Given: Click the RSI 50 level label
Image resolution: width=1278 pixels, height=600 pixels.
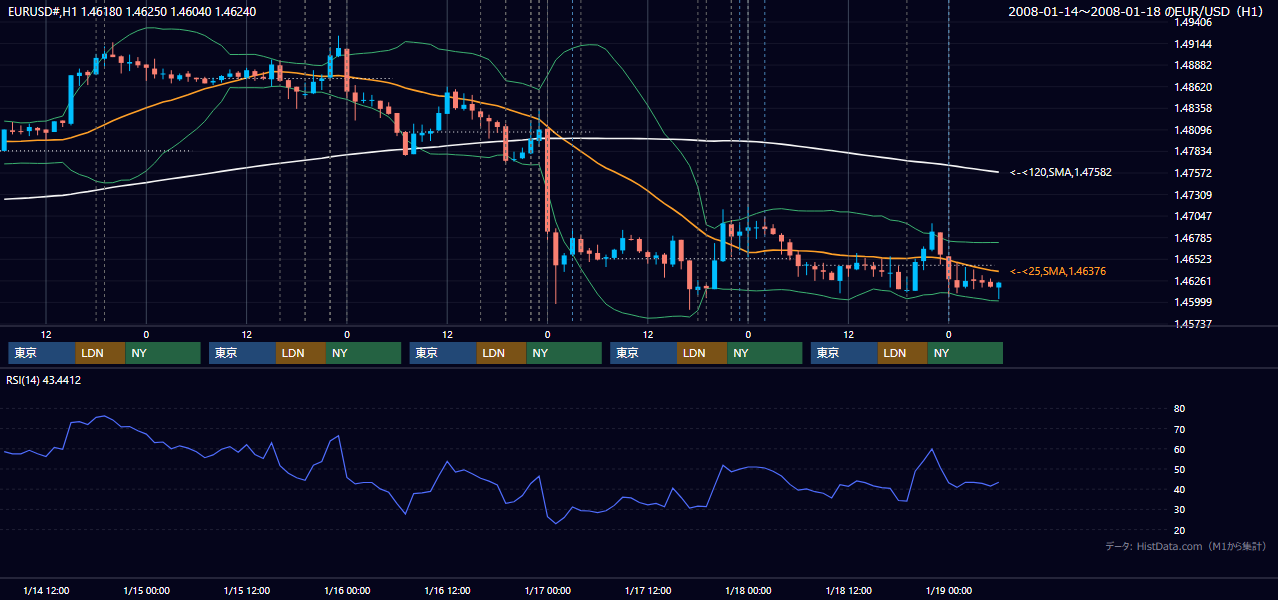Looking at the screenshot, I should click(1180, 469).
